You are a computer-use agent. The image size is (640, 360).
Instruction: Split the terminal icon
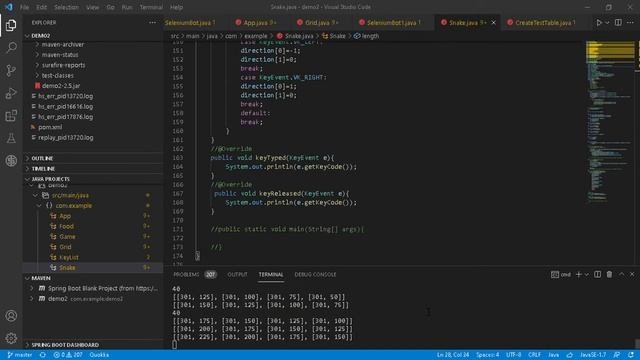coord(598,274)
